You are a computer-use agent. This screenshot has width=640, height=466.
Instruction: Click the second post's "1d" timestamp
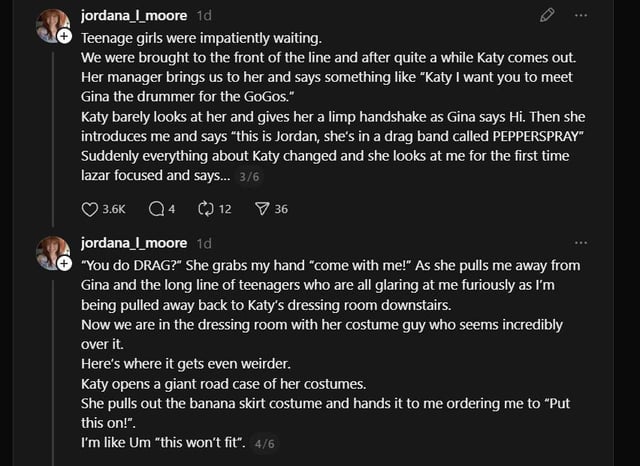(204, 243)
